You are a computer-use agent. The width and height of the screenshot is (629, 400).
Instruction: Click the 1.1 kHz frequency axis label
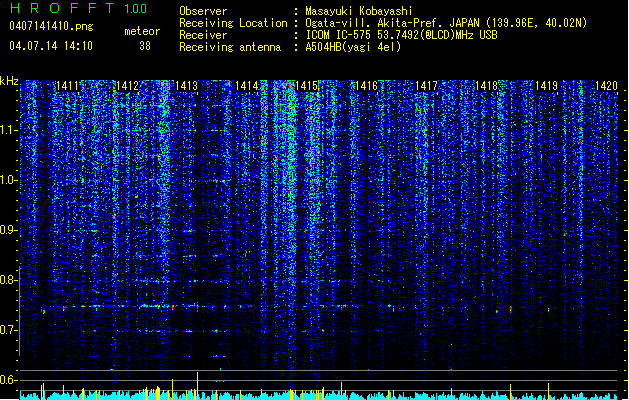9,130
